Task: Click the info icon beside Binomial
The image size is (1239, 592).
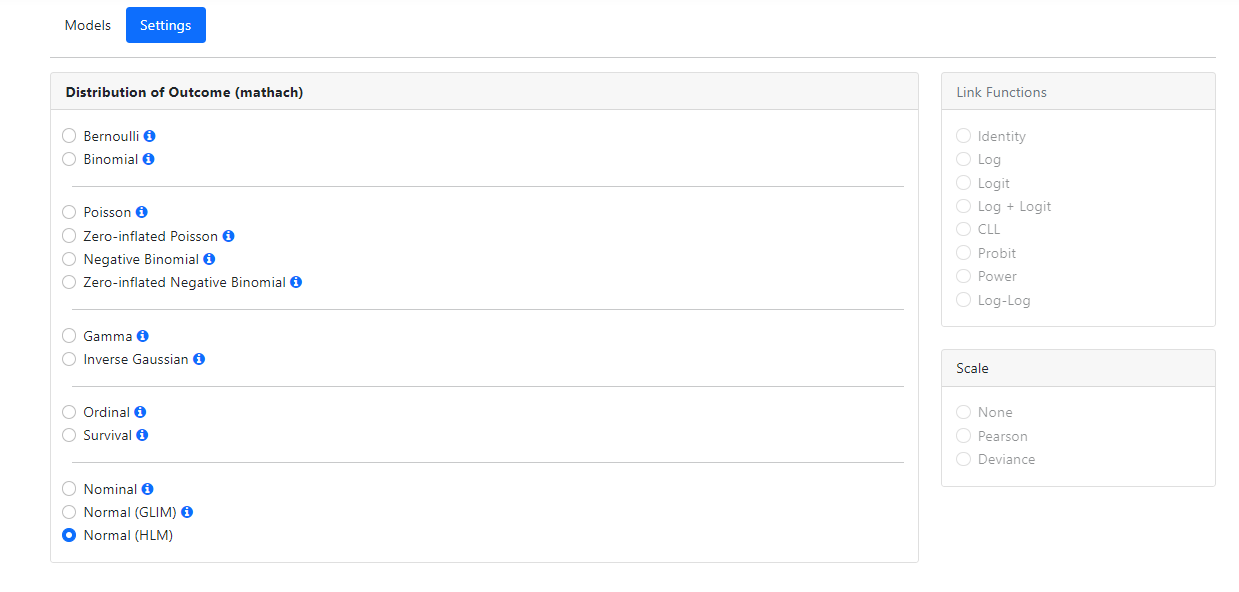Action: pyautogui.click(x=148, y=159)
